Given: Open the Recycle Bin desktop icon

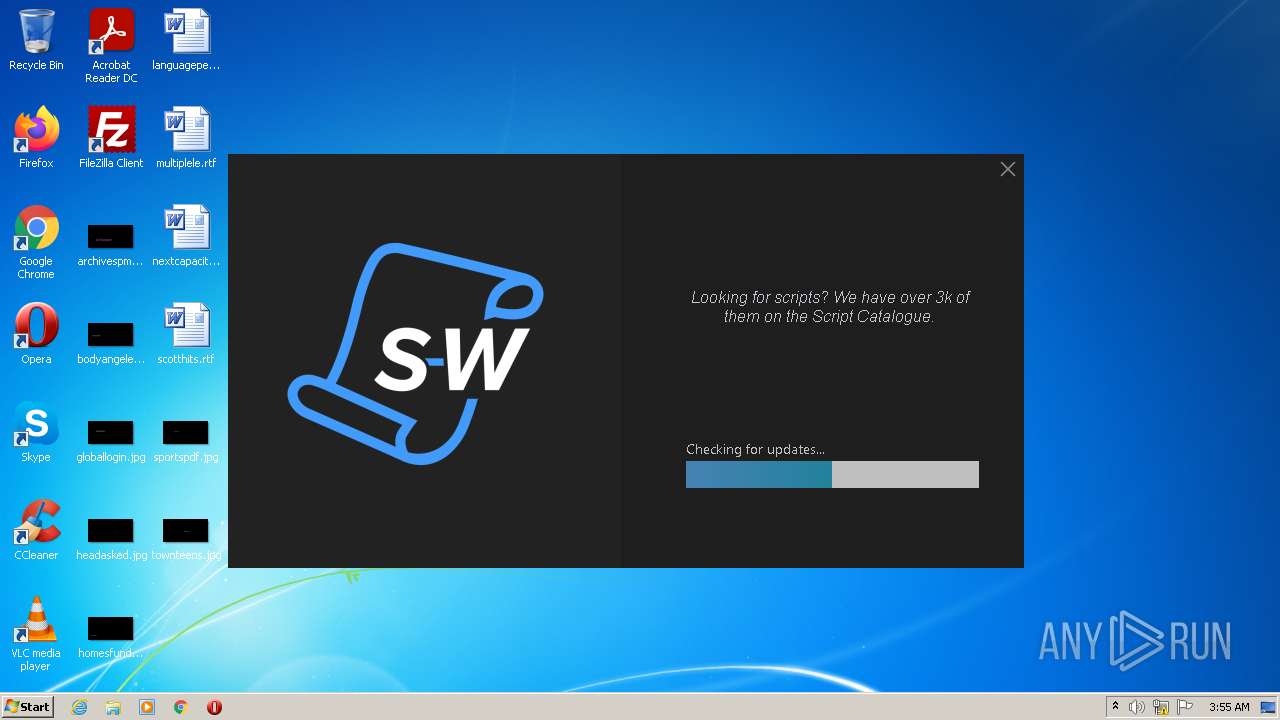Looking at the screenshot, I should click(x=36, y=40).
